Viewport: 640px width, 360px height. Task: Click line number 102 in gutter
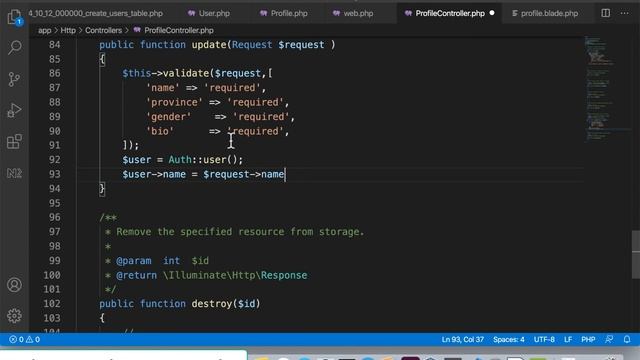52,304
